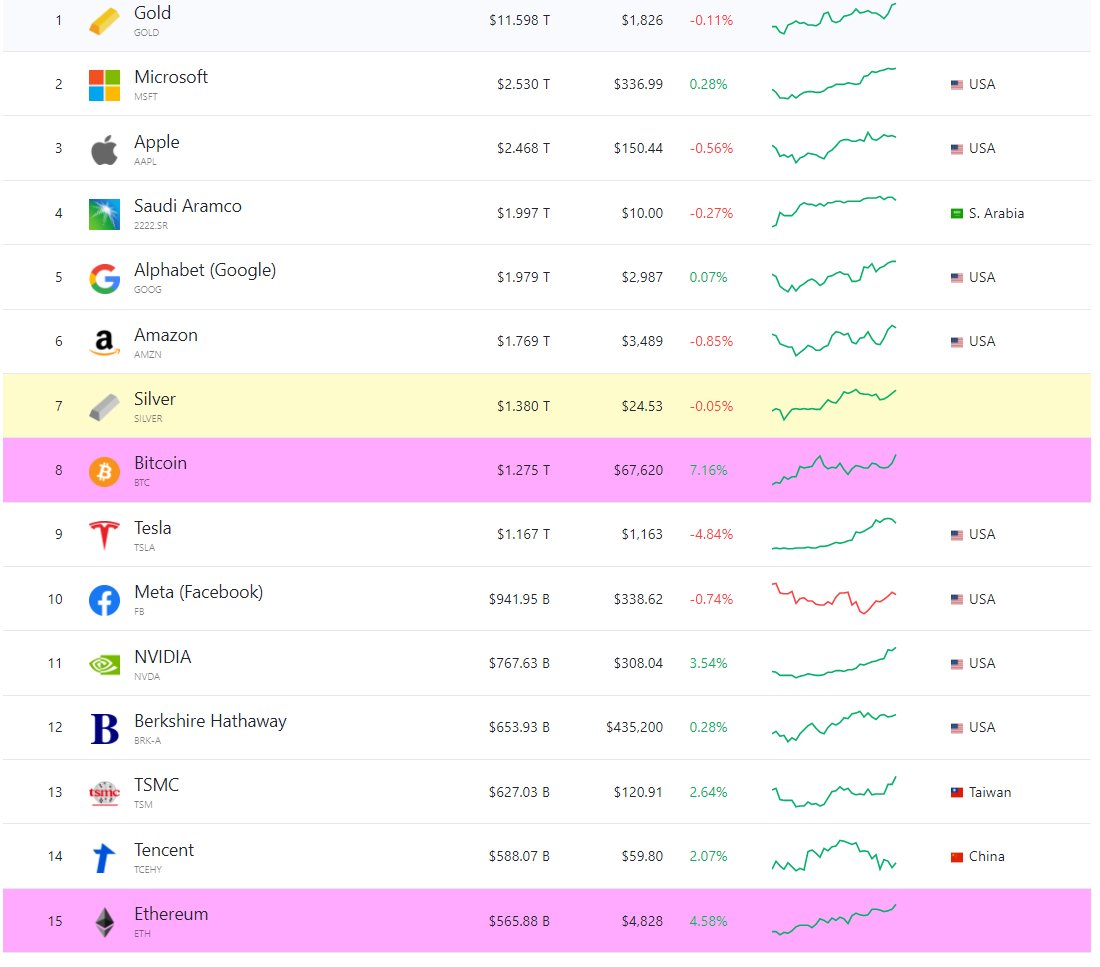Open the Bitcoin asset link

coord(160,463)
